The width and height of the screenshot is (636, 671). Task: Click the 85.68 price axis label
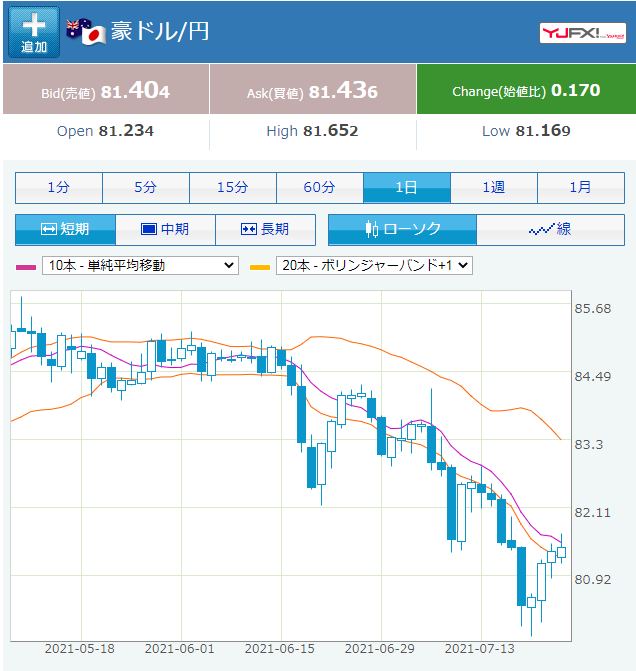(x=593, y=309)
